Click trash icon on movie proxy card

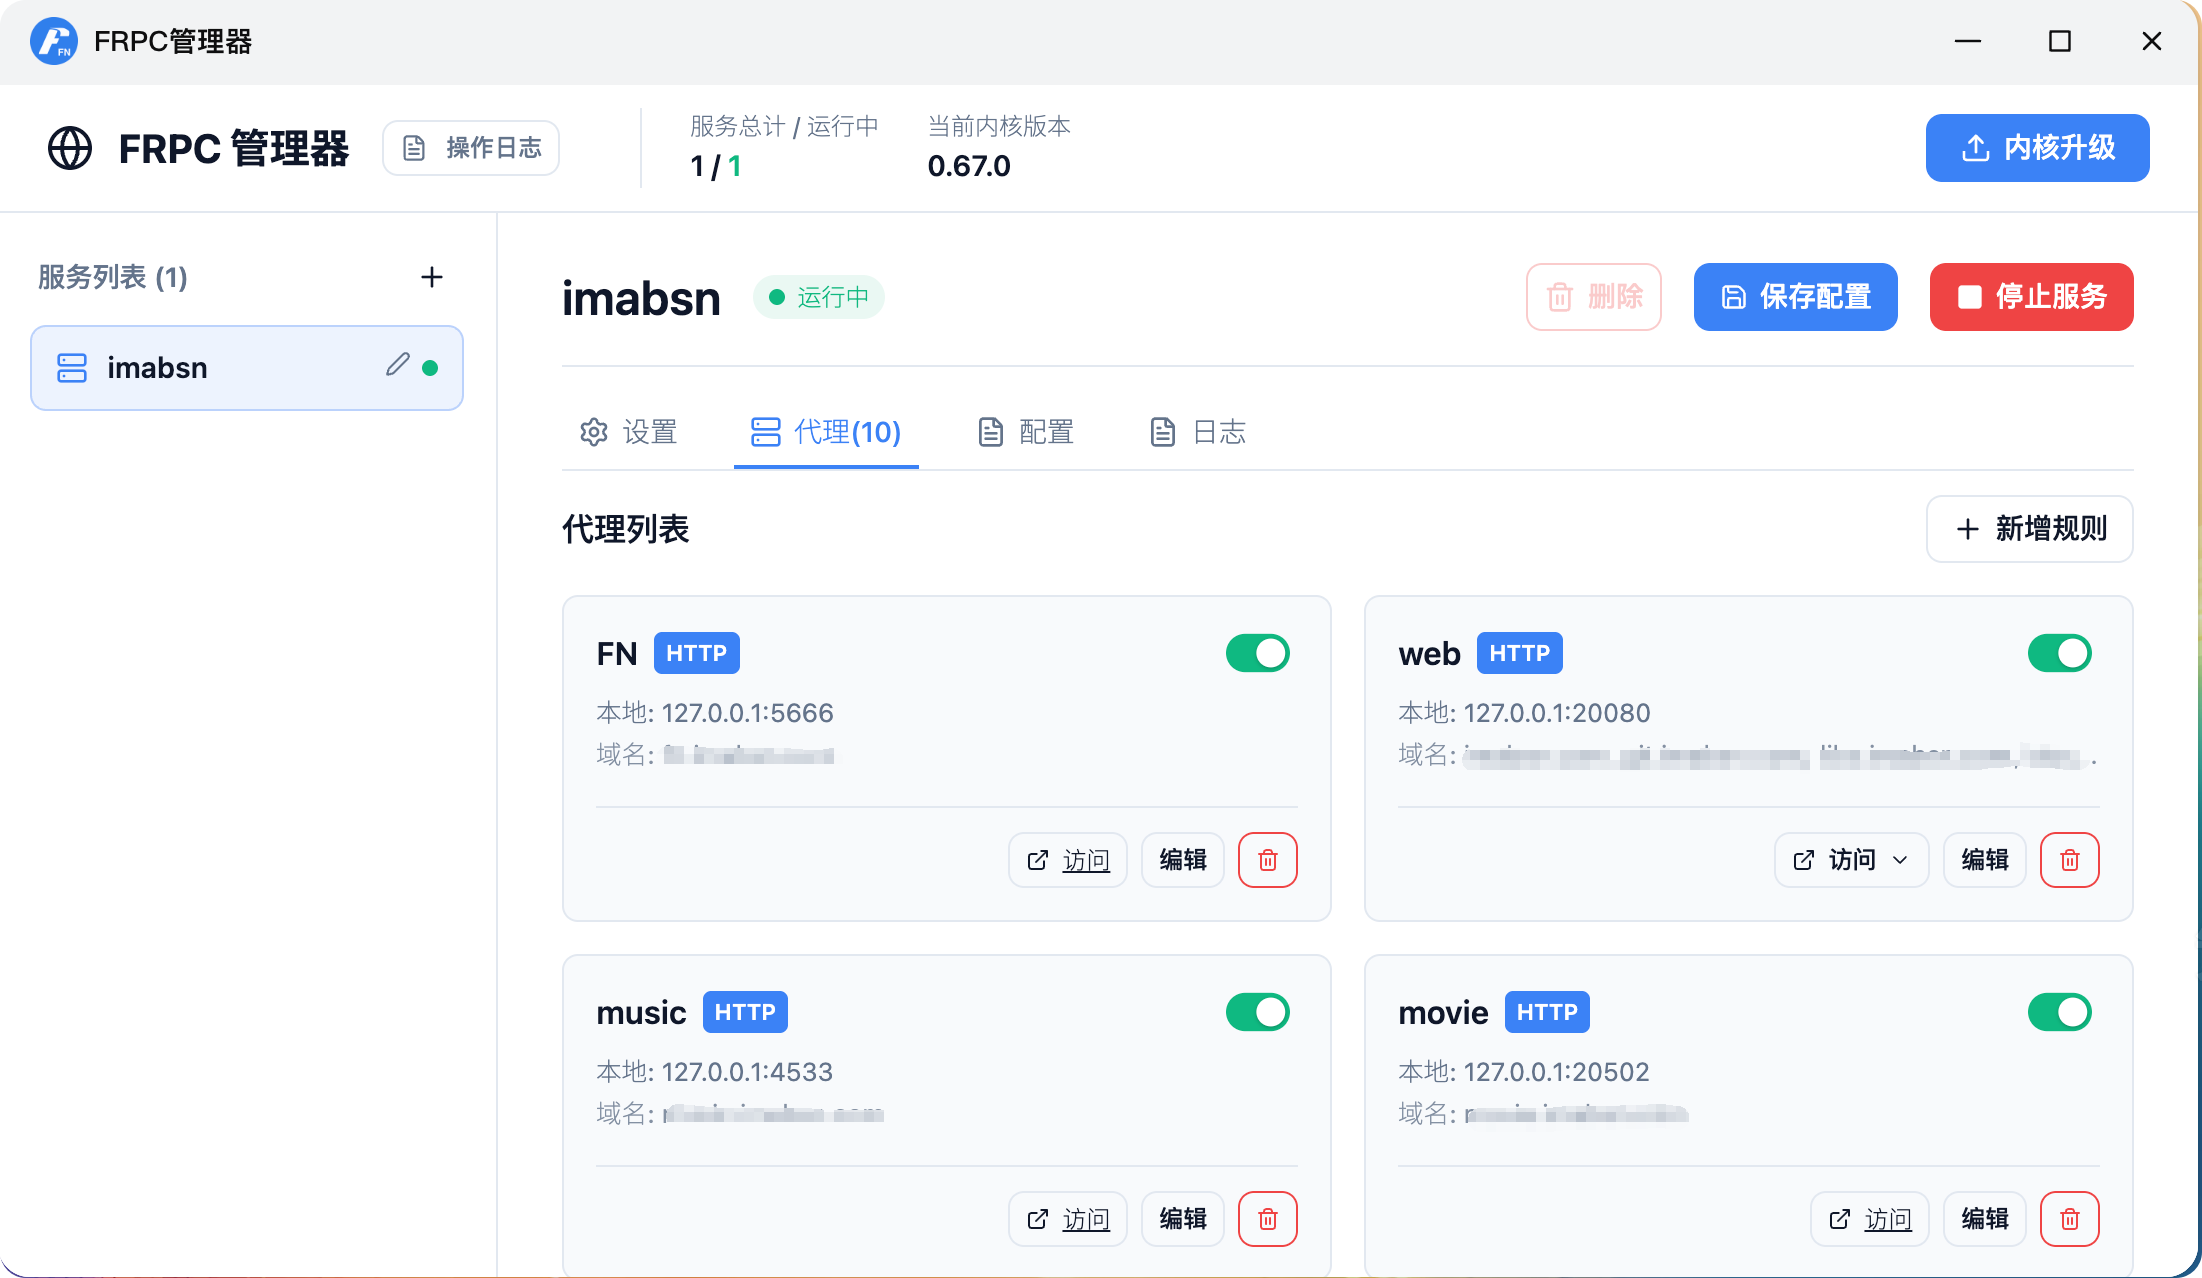click(x=2069, y=1219)
